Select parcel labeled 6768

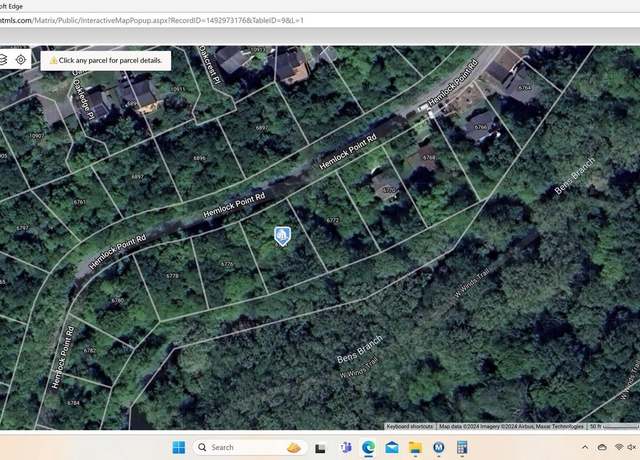(x=429, y=158)
